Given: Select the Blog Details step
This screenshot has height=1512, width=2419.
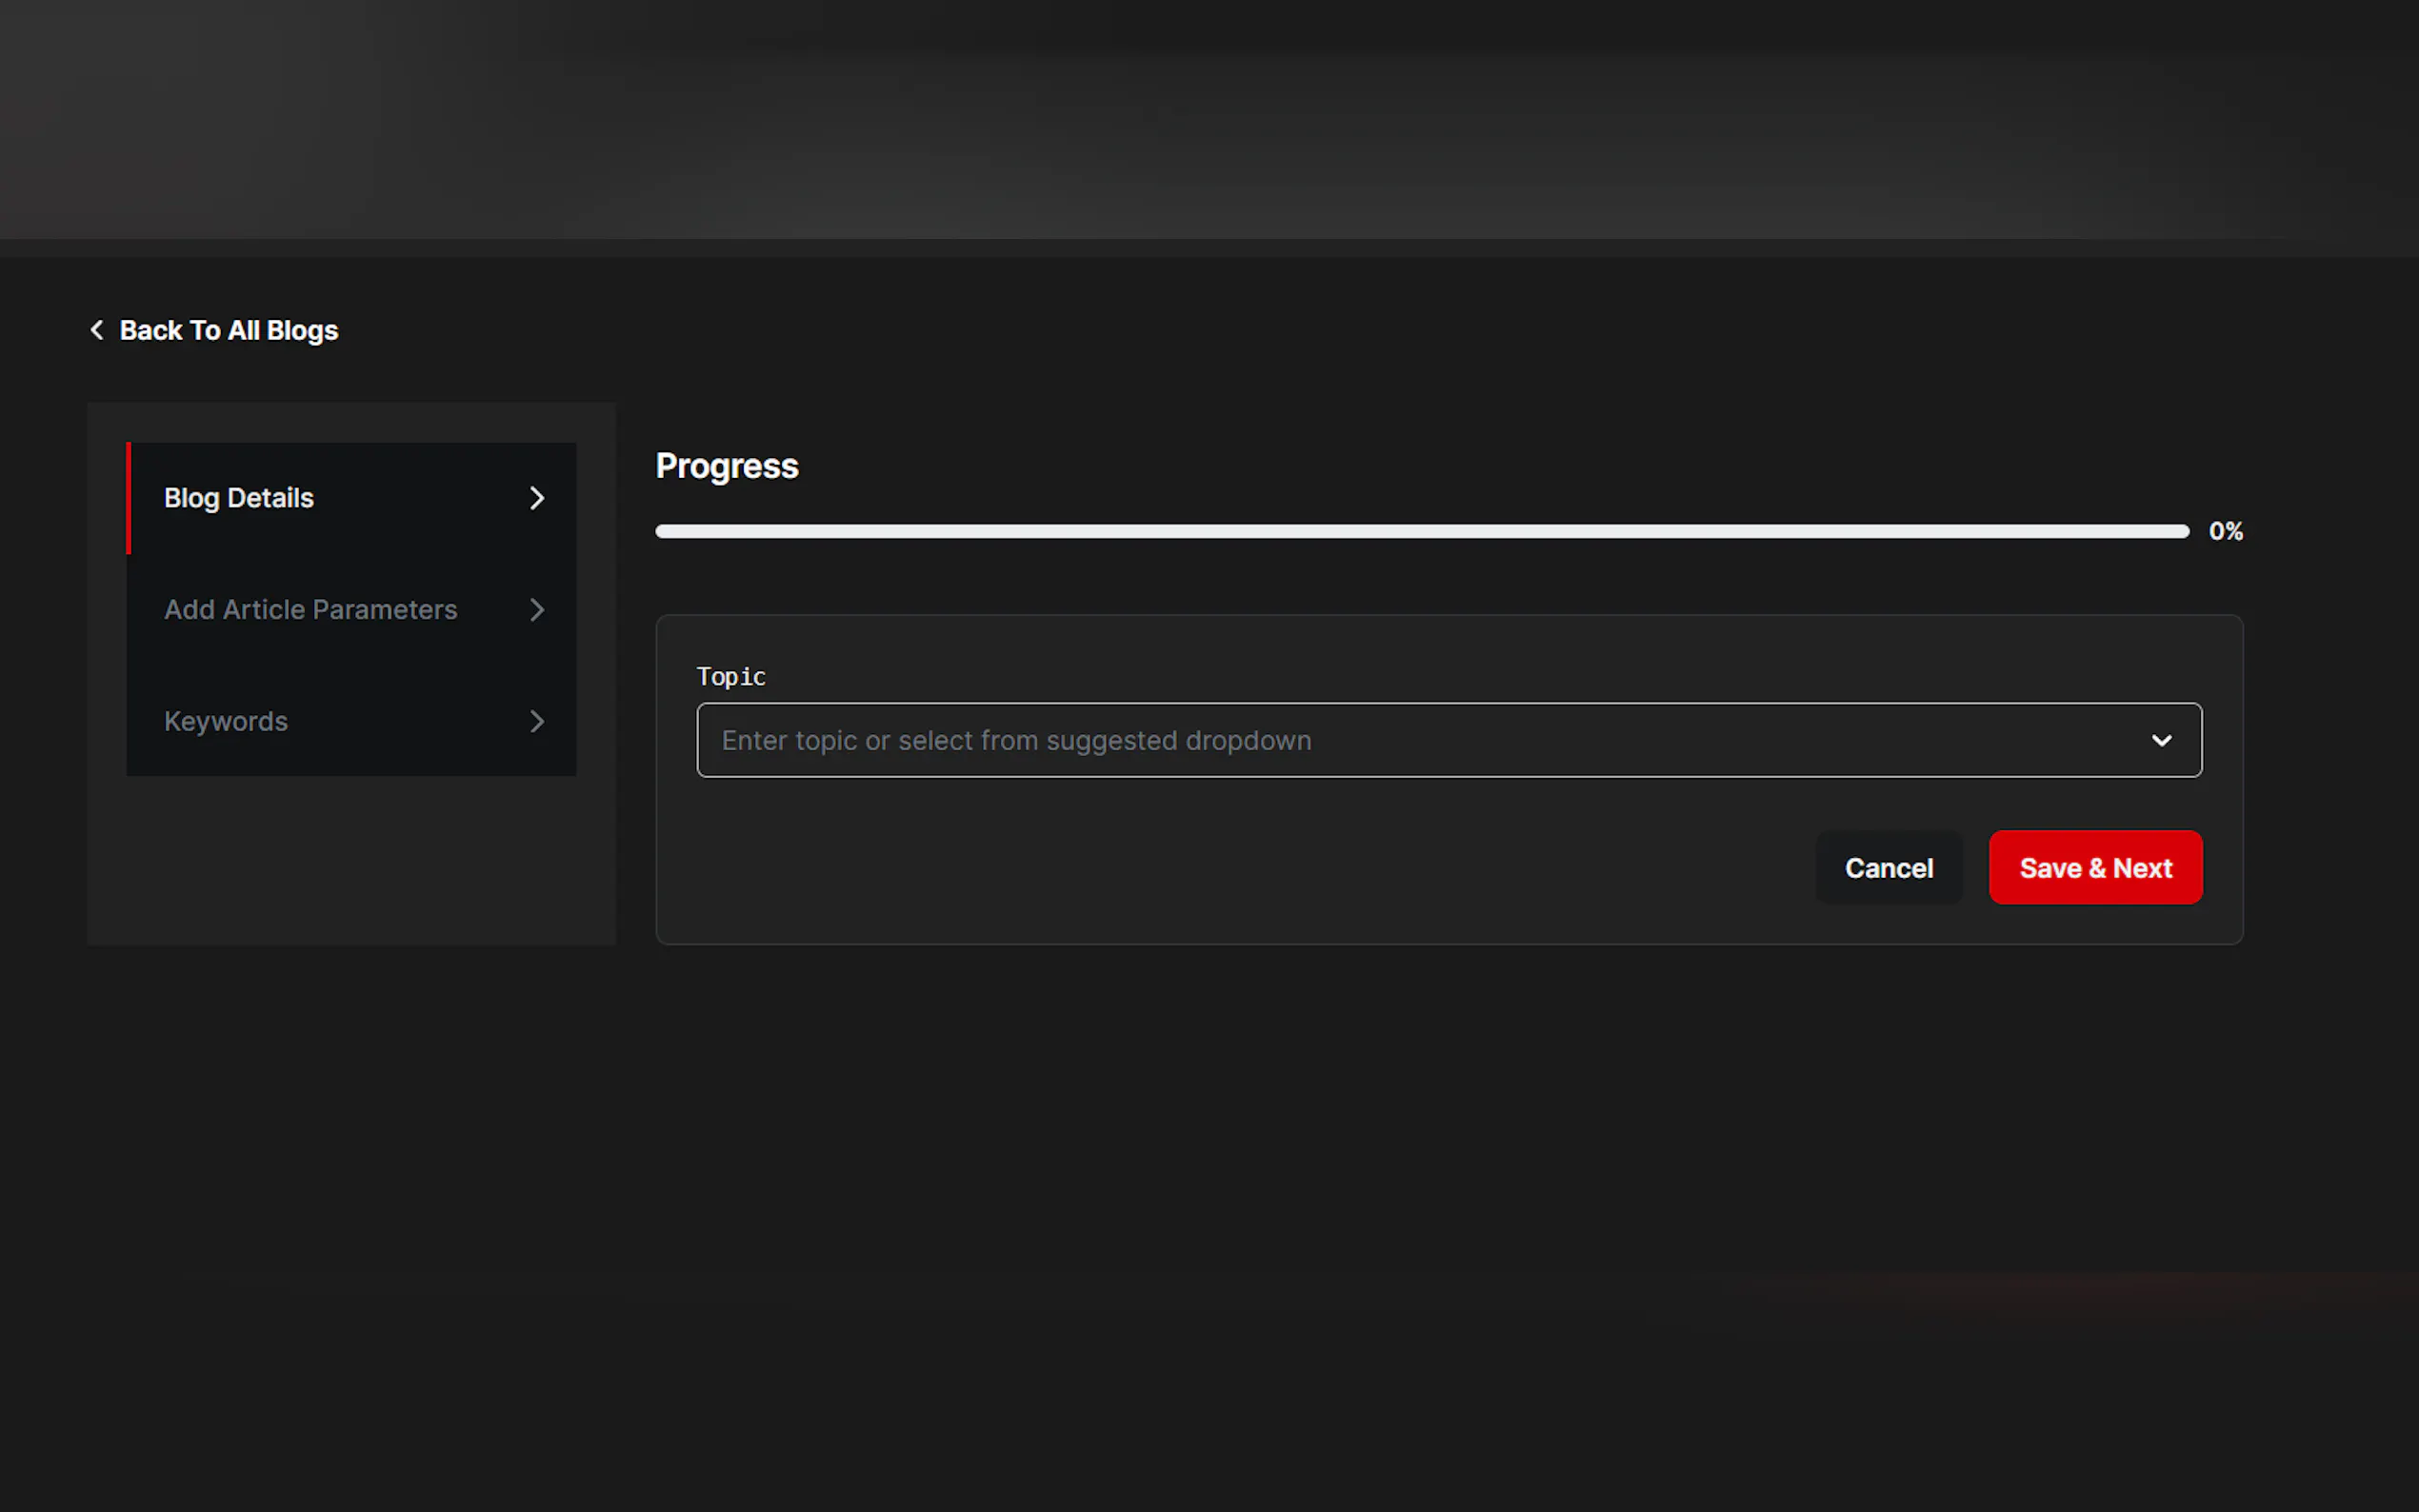Looking at the screenshot, I should (x=239, y=498).
